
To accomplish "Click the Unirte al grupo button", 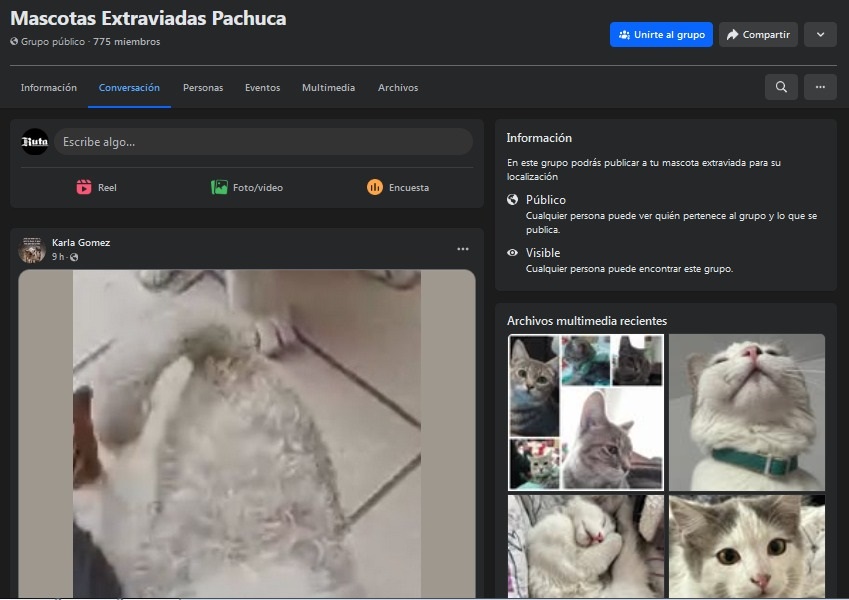I will [661, 35].
